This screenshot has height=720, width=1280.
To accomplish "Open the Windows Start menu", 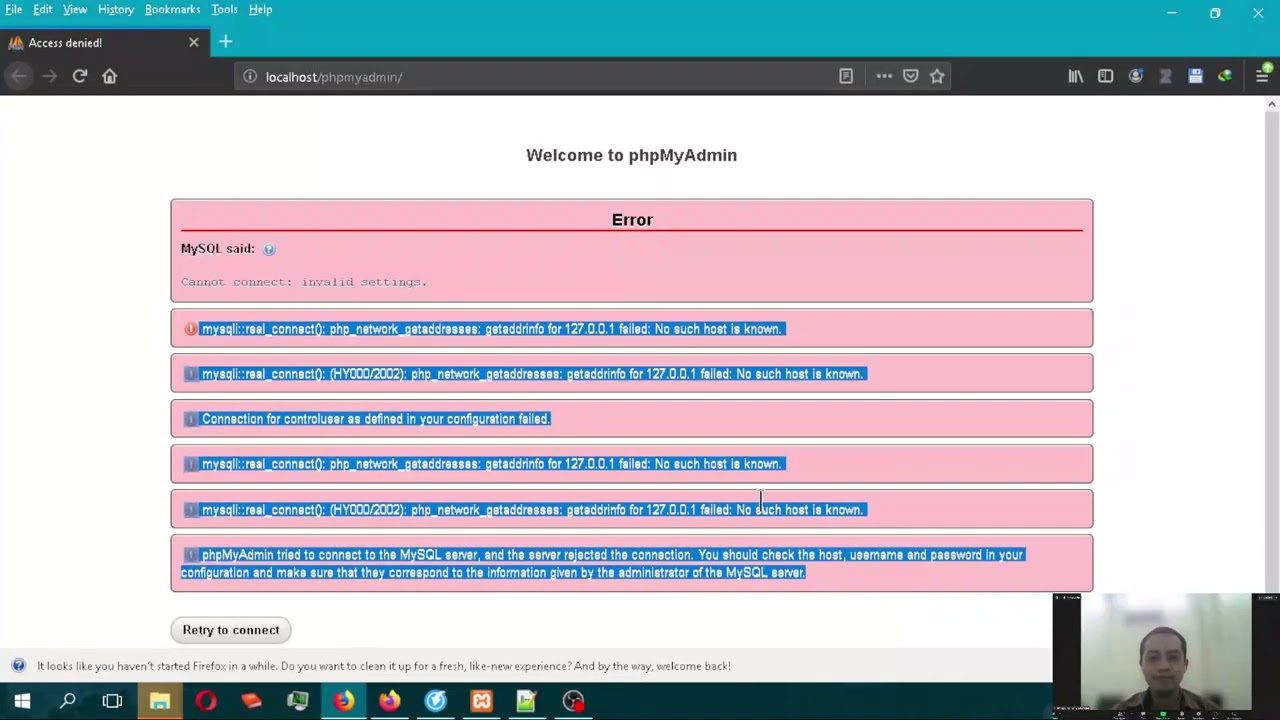I will point(22,701).
